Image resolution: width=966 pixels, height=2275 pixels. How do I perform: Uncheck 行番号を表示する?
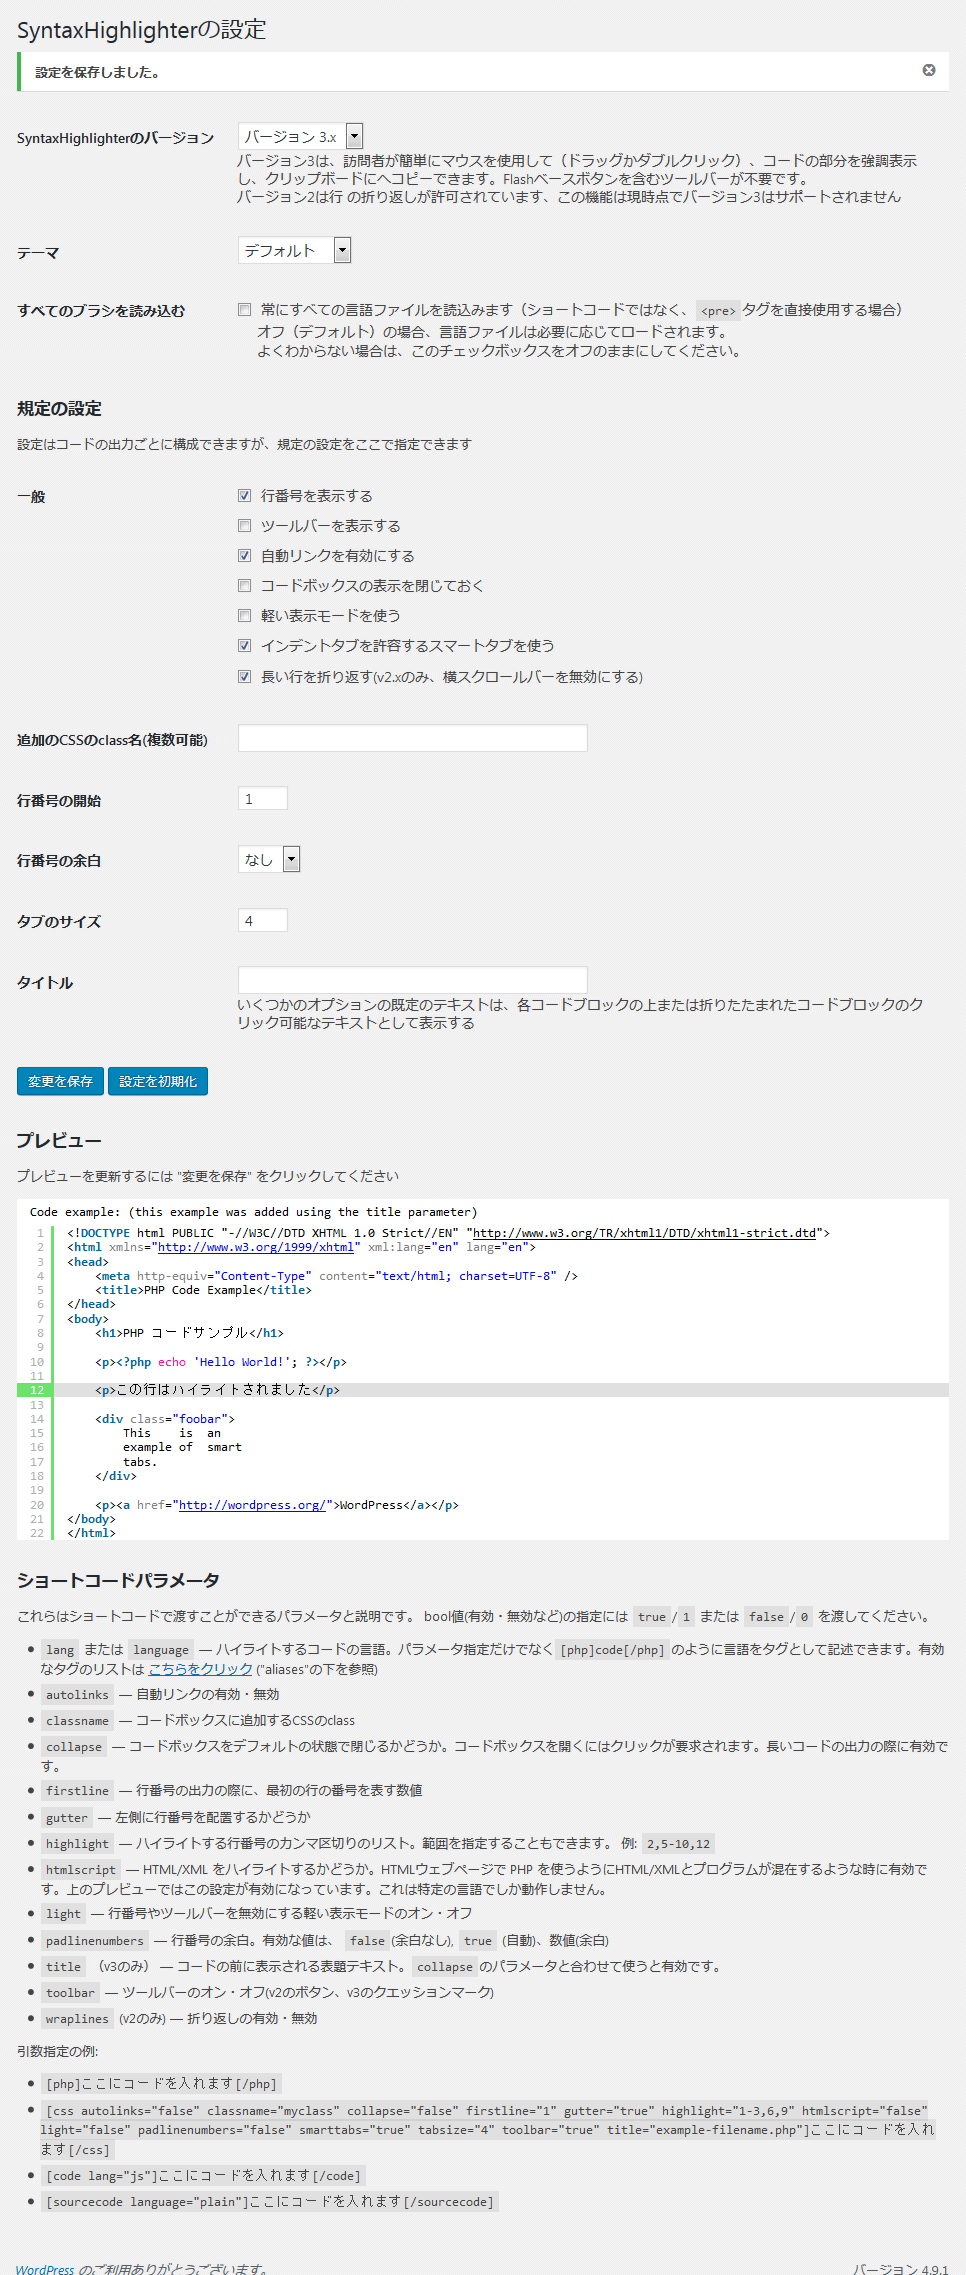click(x=244, y=496)
